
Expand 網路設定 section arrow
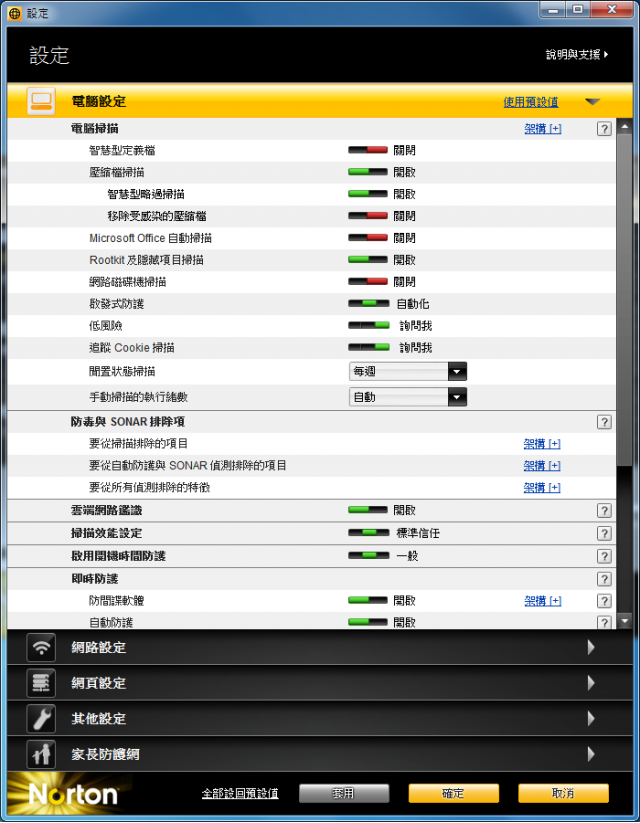point(591,647)
